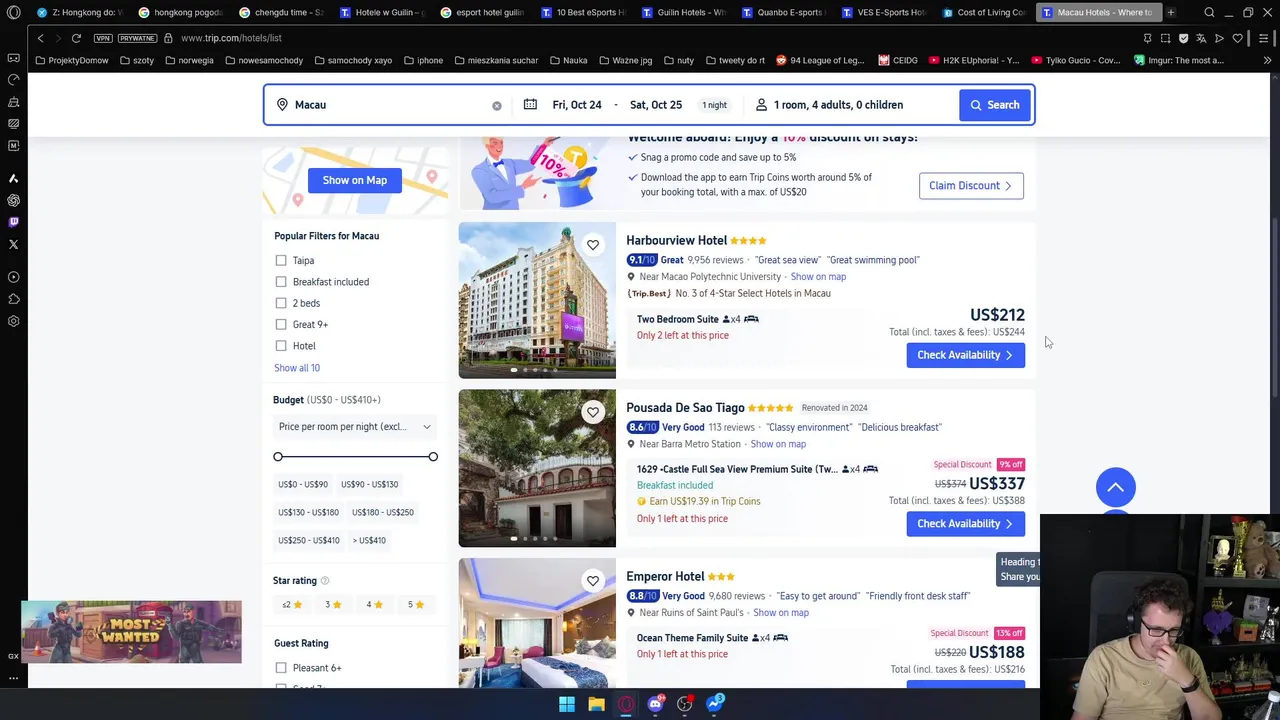
Task: Open Emperor Hotel title link
Action: 665,576
